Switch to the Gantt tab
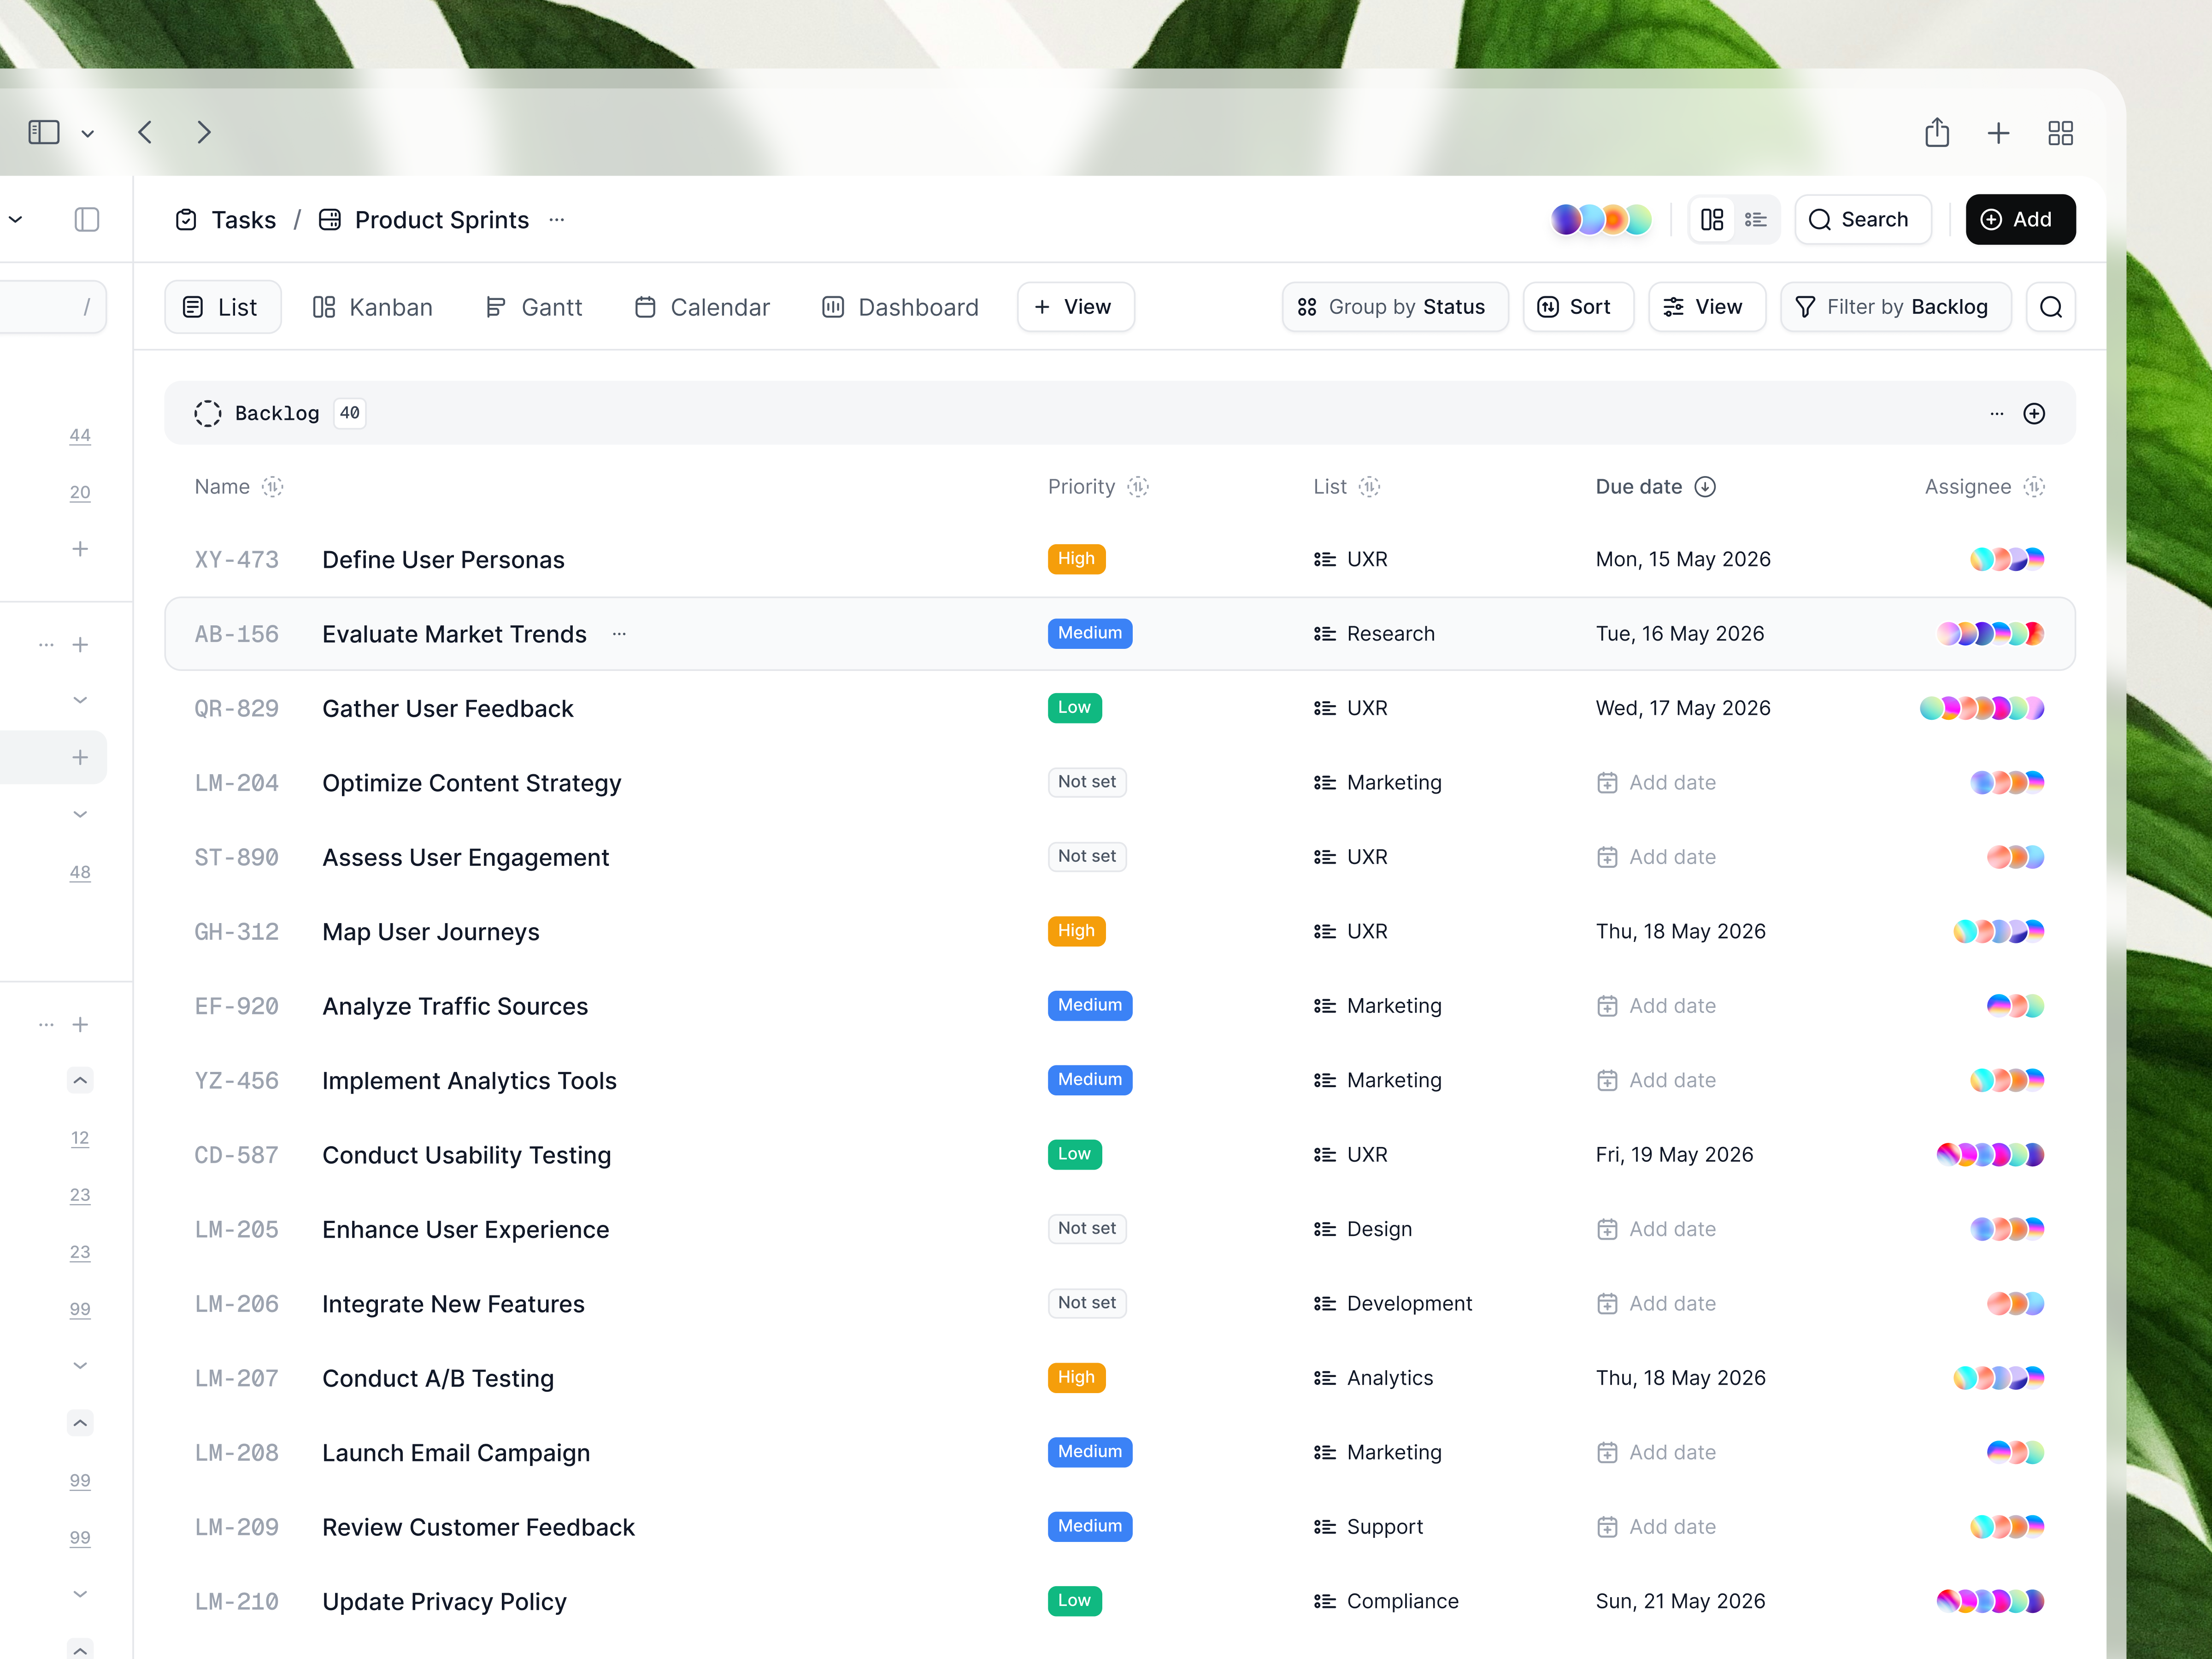Viewport: 2212px width, 1659px height. click(533, 307)
